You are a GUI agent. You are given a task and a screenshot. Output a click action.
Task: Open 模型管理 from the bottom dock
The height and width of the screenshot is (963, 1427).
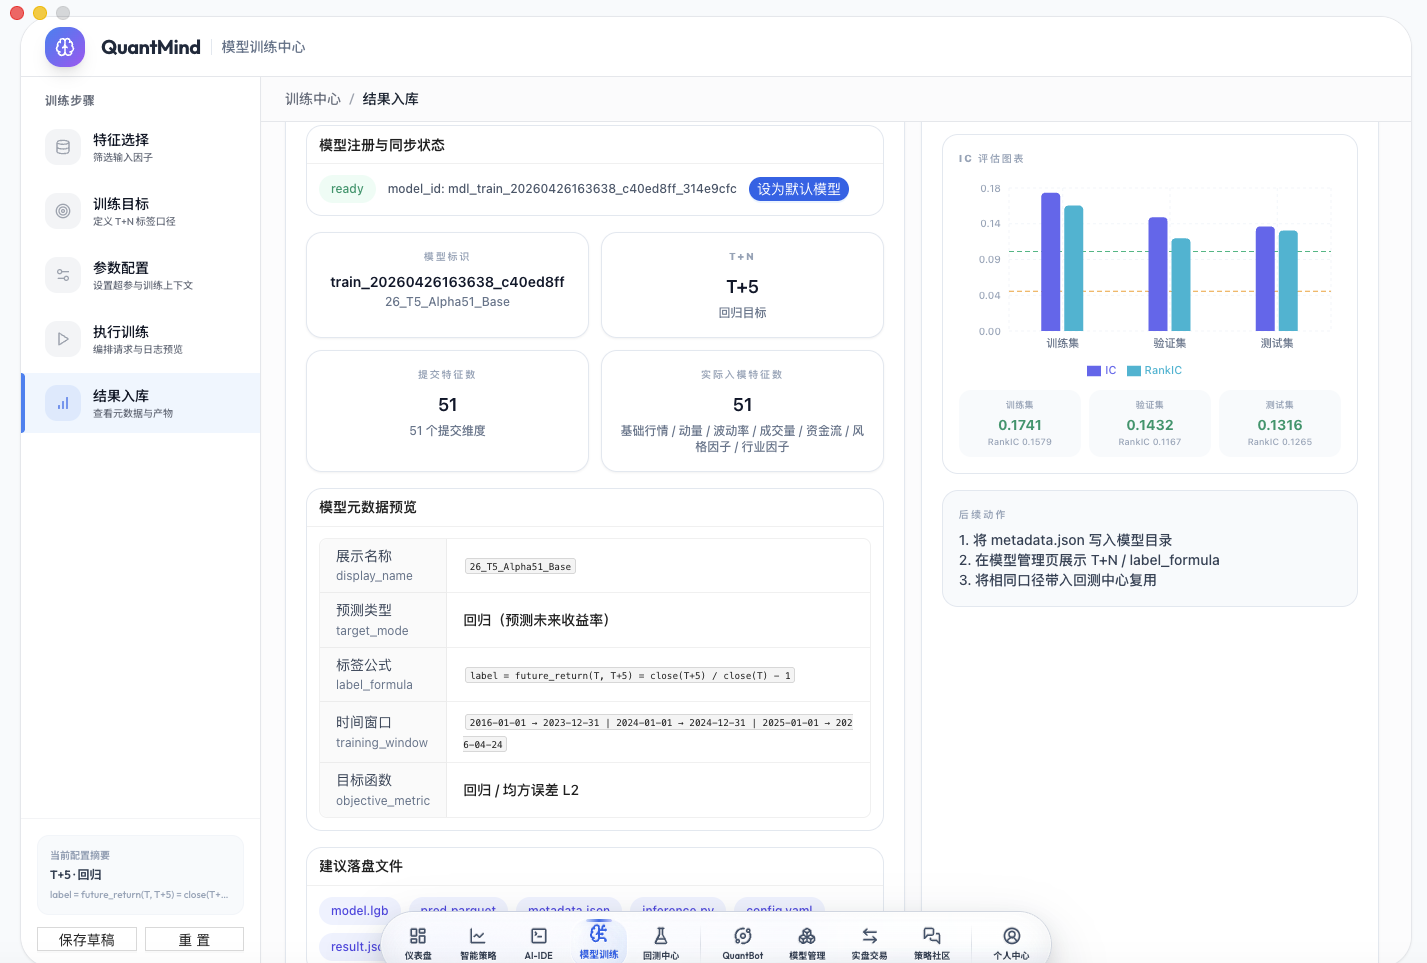coord(807,942)
